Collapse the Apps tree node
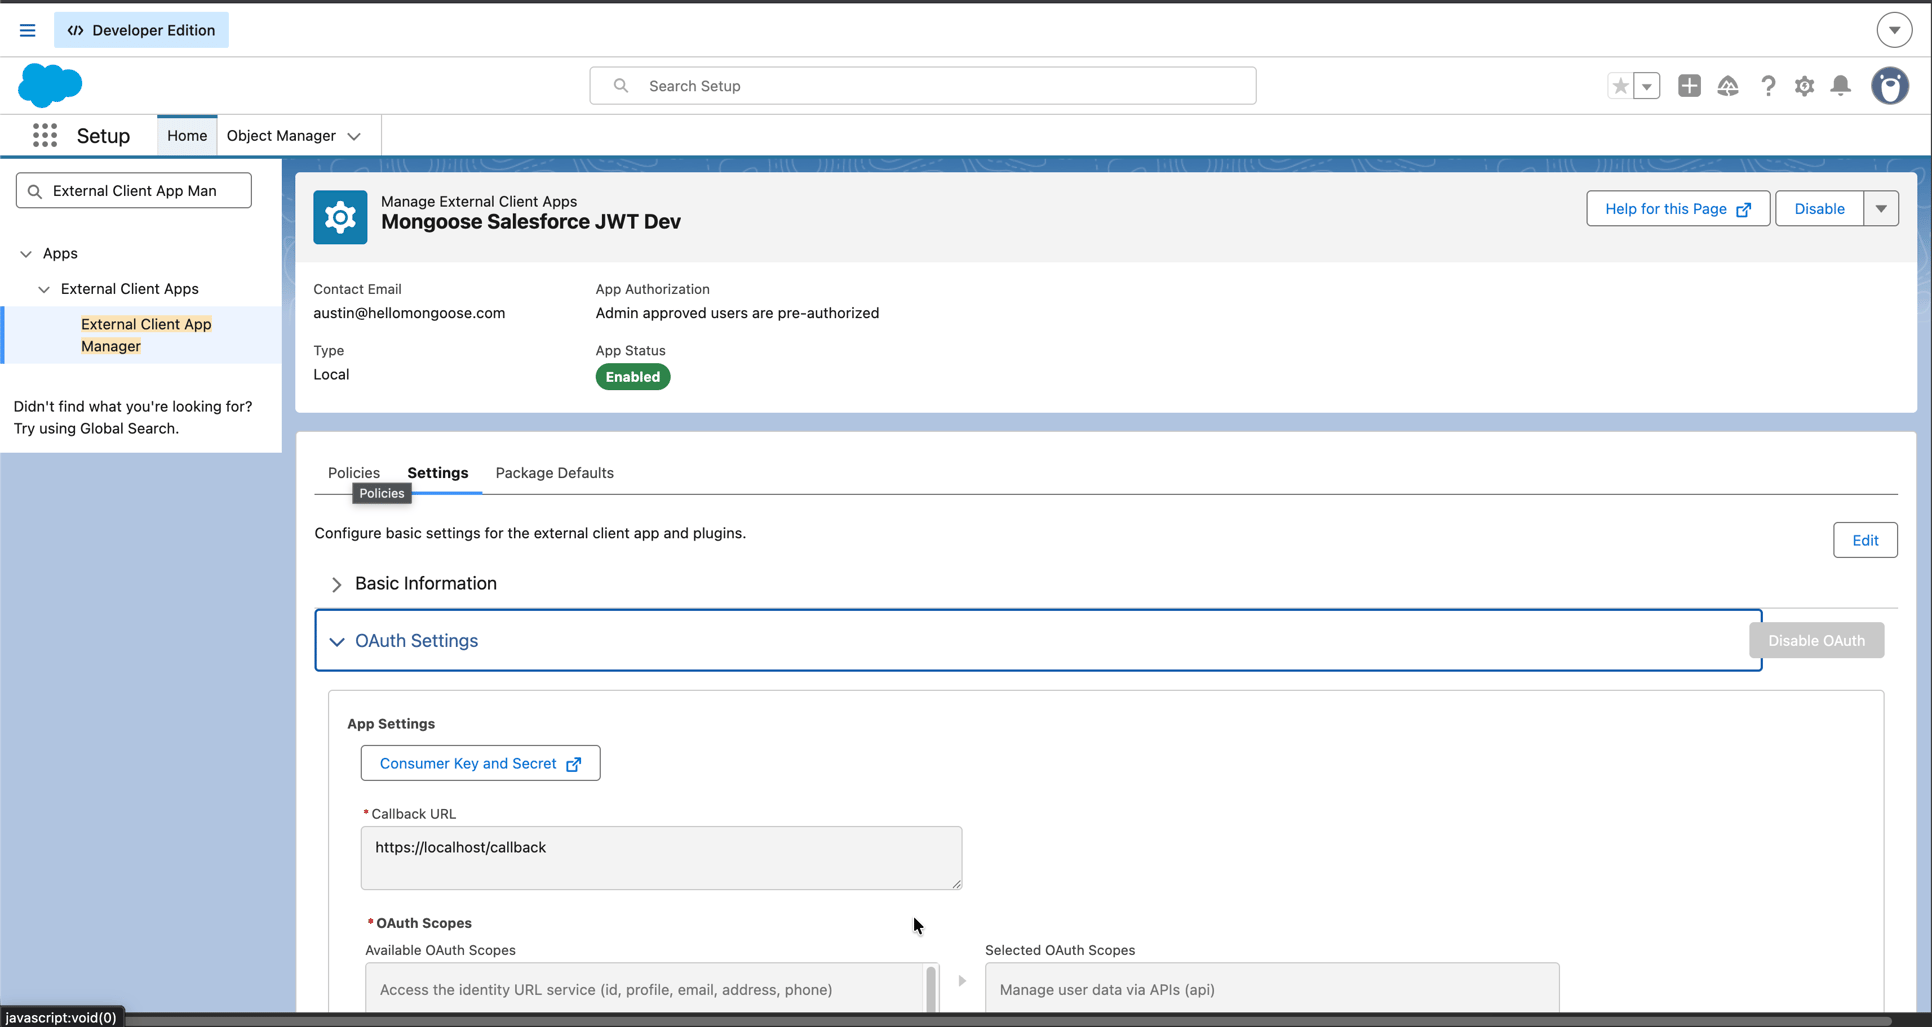The height and width of the screenshot is (1027, 1932). (26, 254)
